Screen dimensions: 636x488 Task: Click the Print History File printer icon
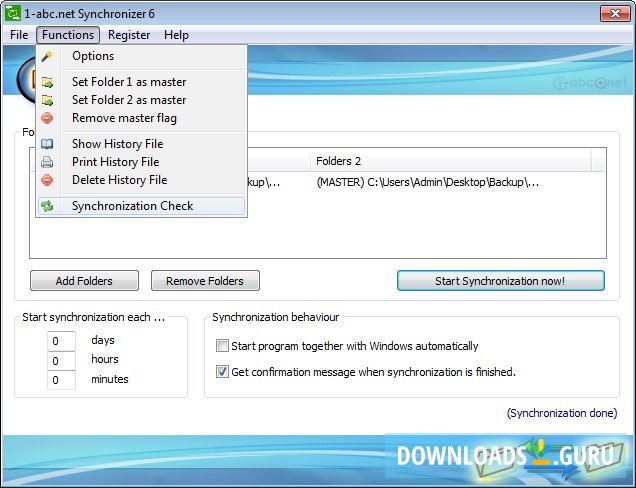coord(47,162)
